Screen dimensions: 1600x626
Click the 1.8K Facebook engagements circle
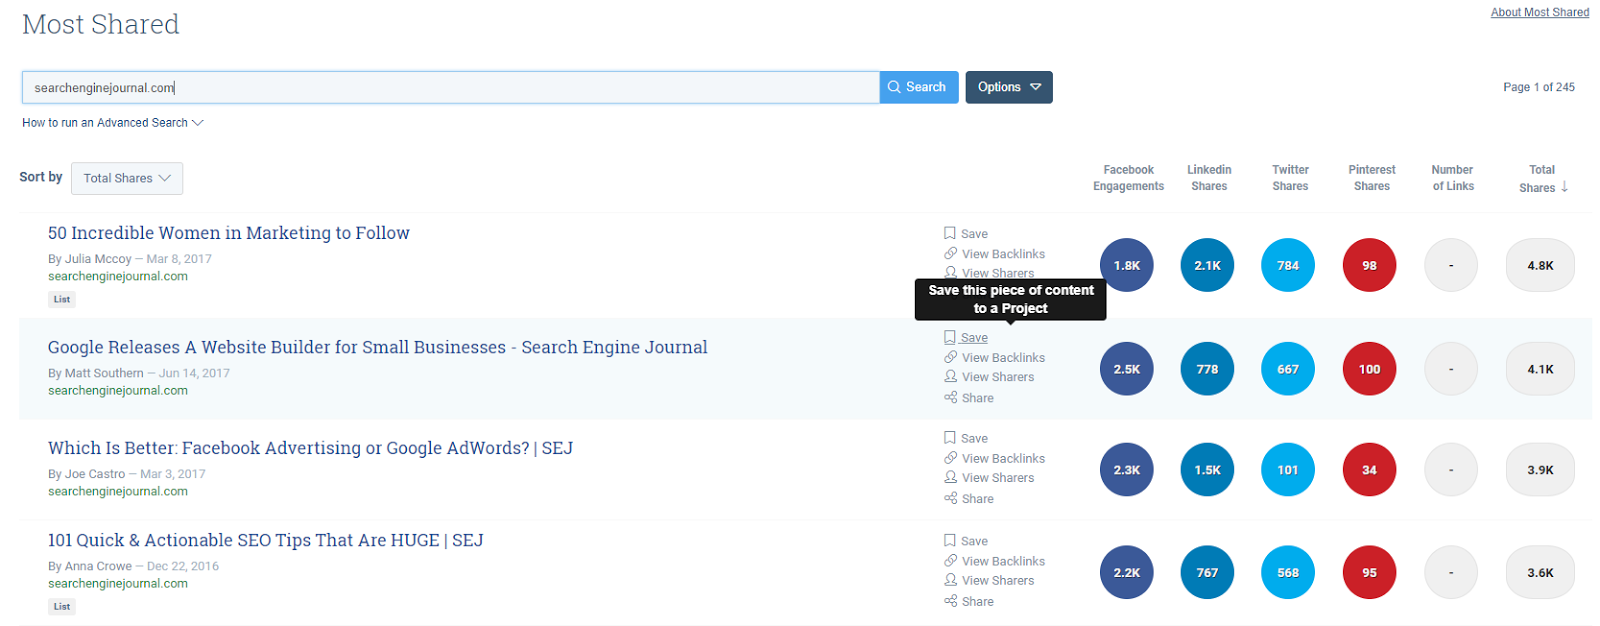1127,265
